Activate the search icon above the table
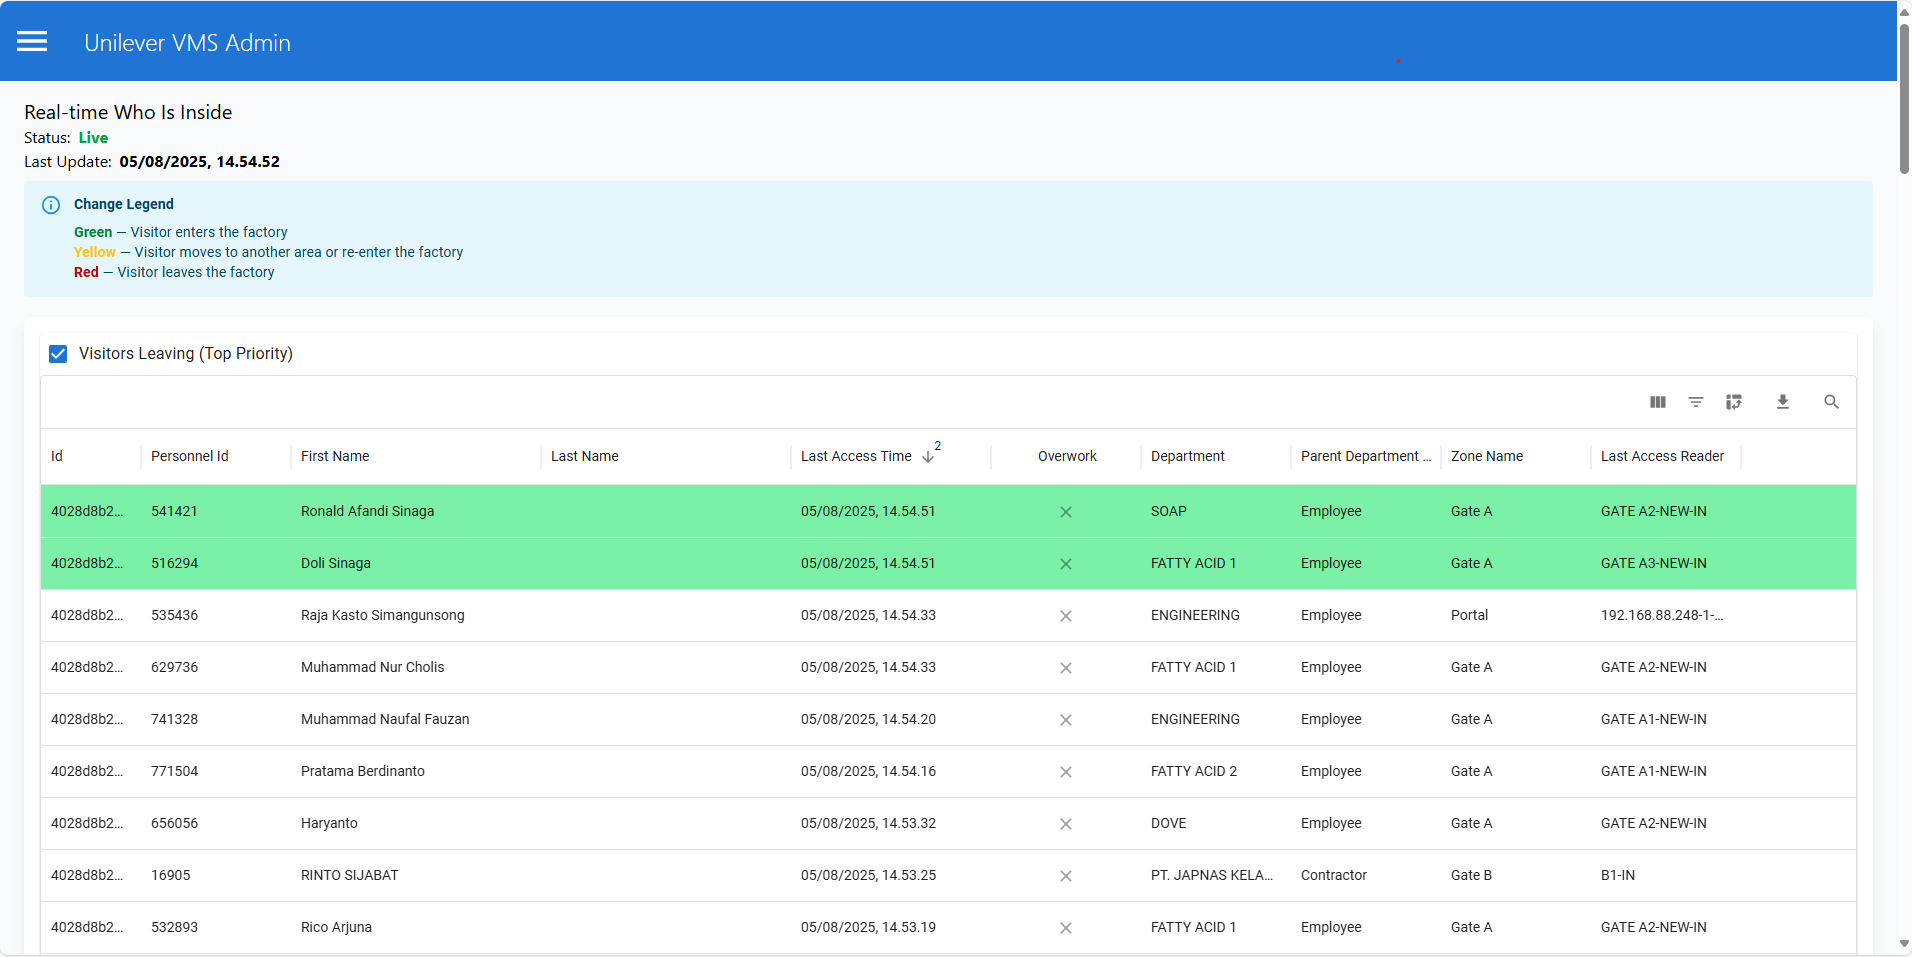Viewport: 1912px width, 957px height. 1831,402
